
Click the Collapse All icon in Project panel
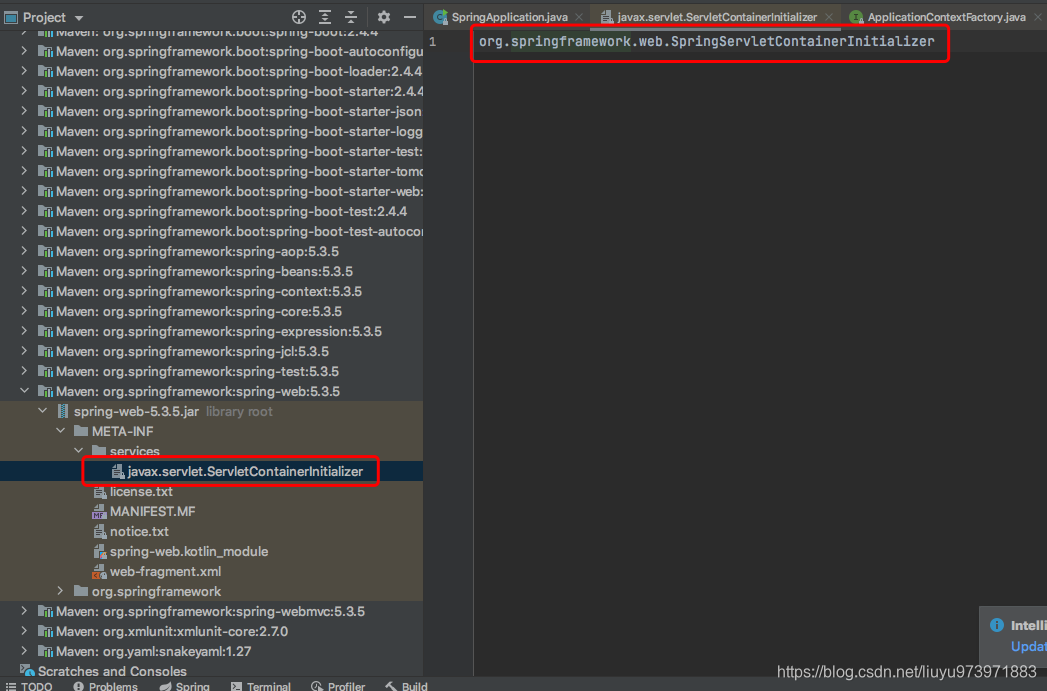pyautogui.click(x=349, y=17)
